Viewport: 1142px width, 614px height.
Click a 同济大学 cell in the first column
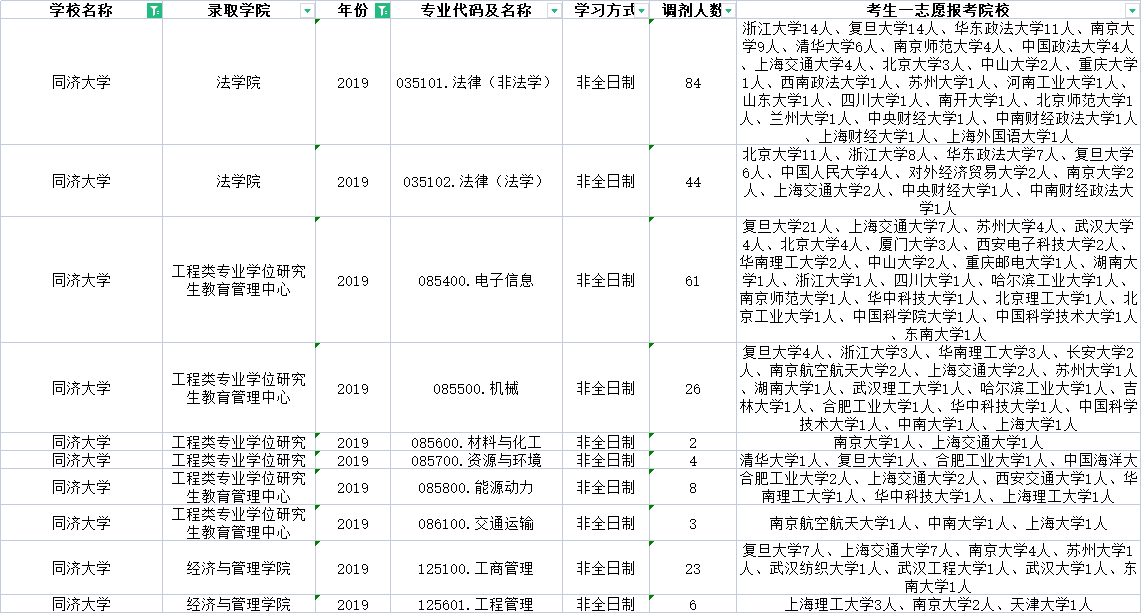[80, 81]
